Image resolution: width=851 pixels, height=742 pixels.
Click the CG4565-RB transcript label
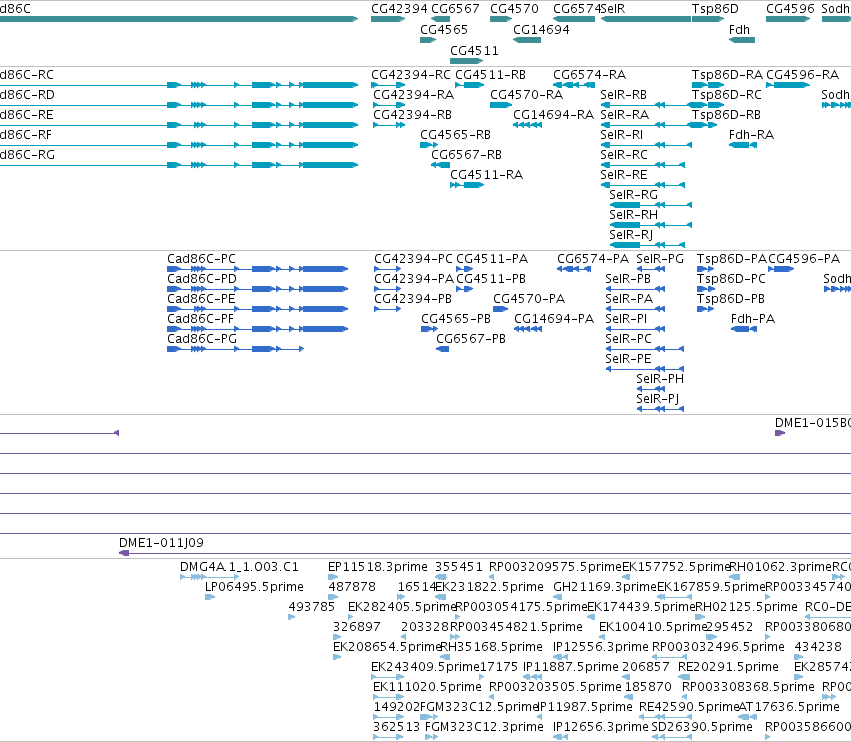455,135
